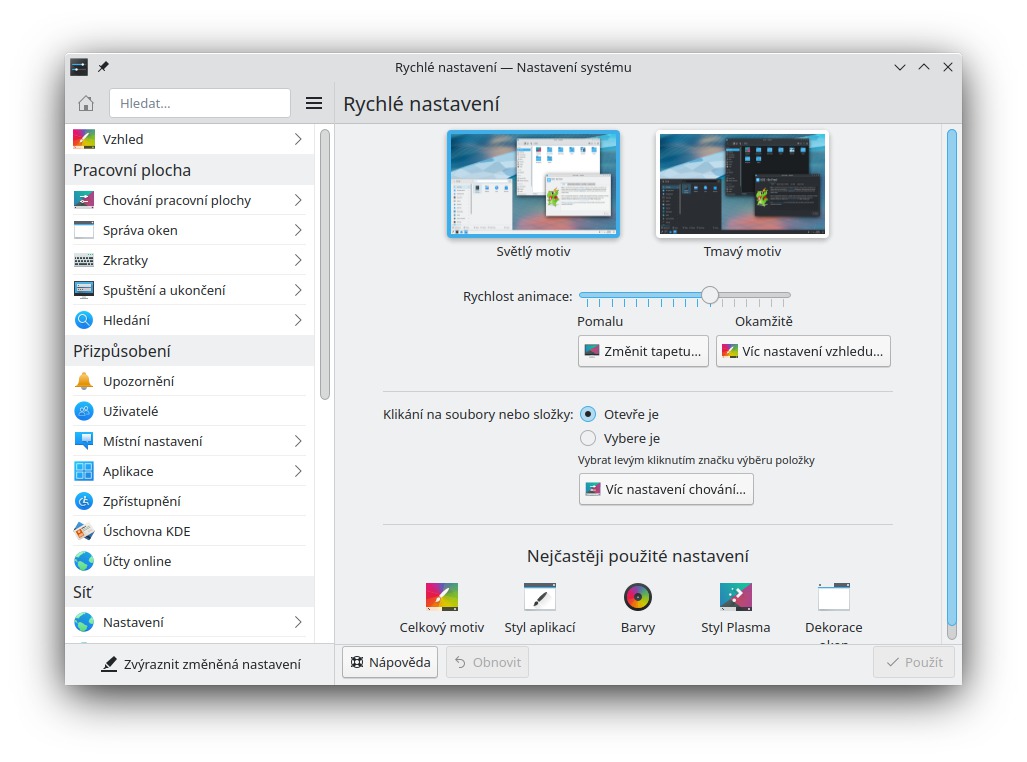Pin the window using the pin icon
Image resolution: width=1027 pixels, height=762 pixels.
[103, 67]
